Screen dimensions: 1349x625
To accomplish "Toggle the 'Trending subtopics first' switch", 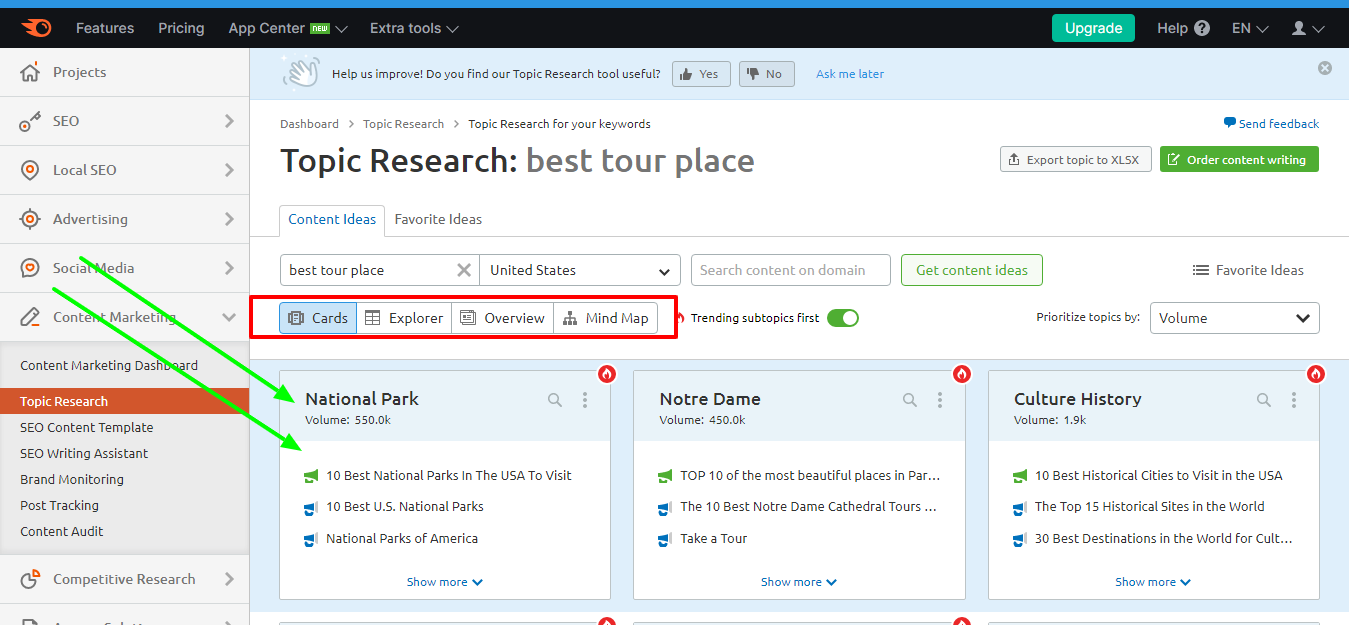I will click(x=843, y=318).
